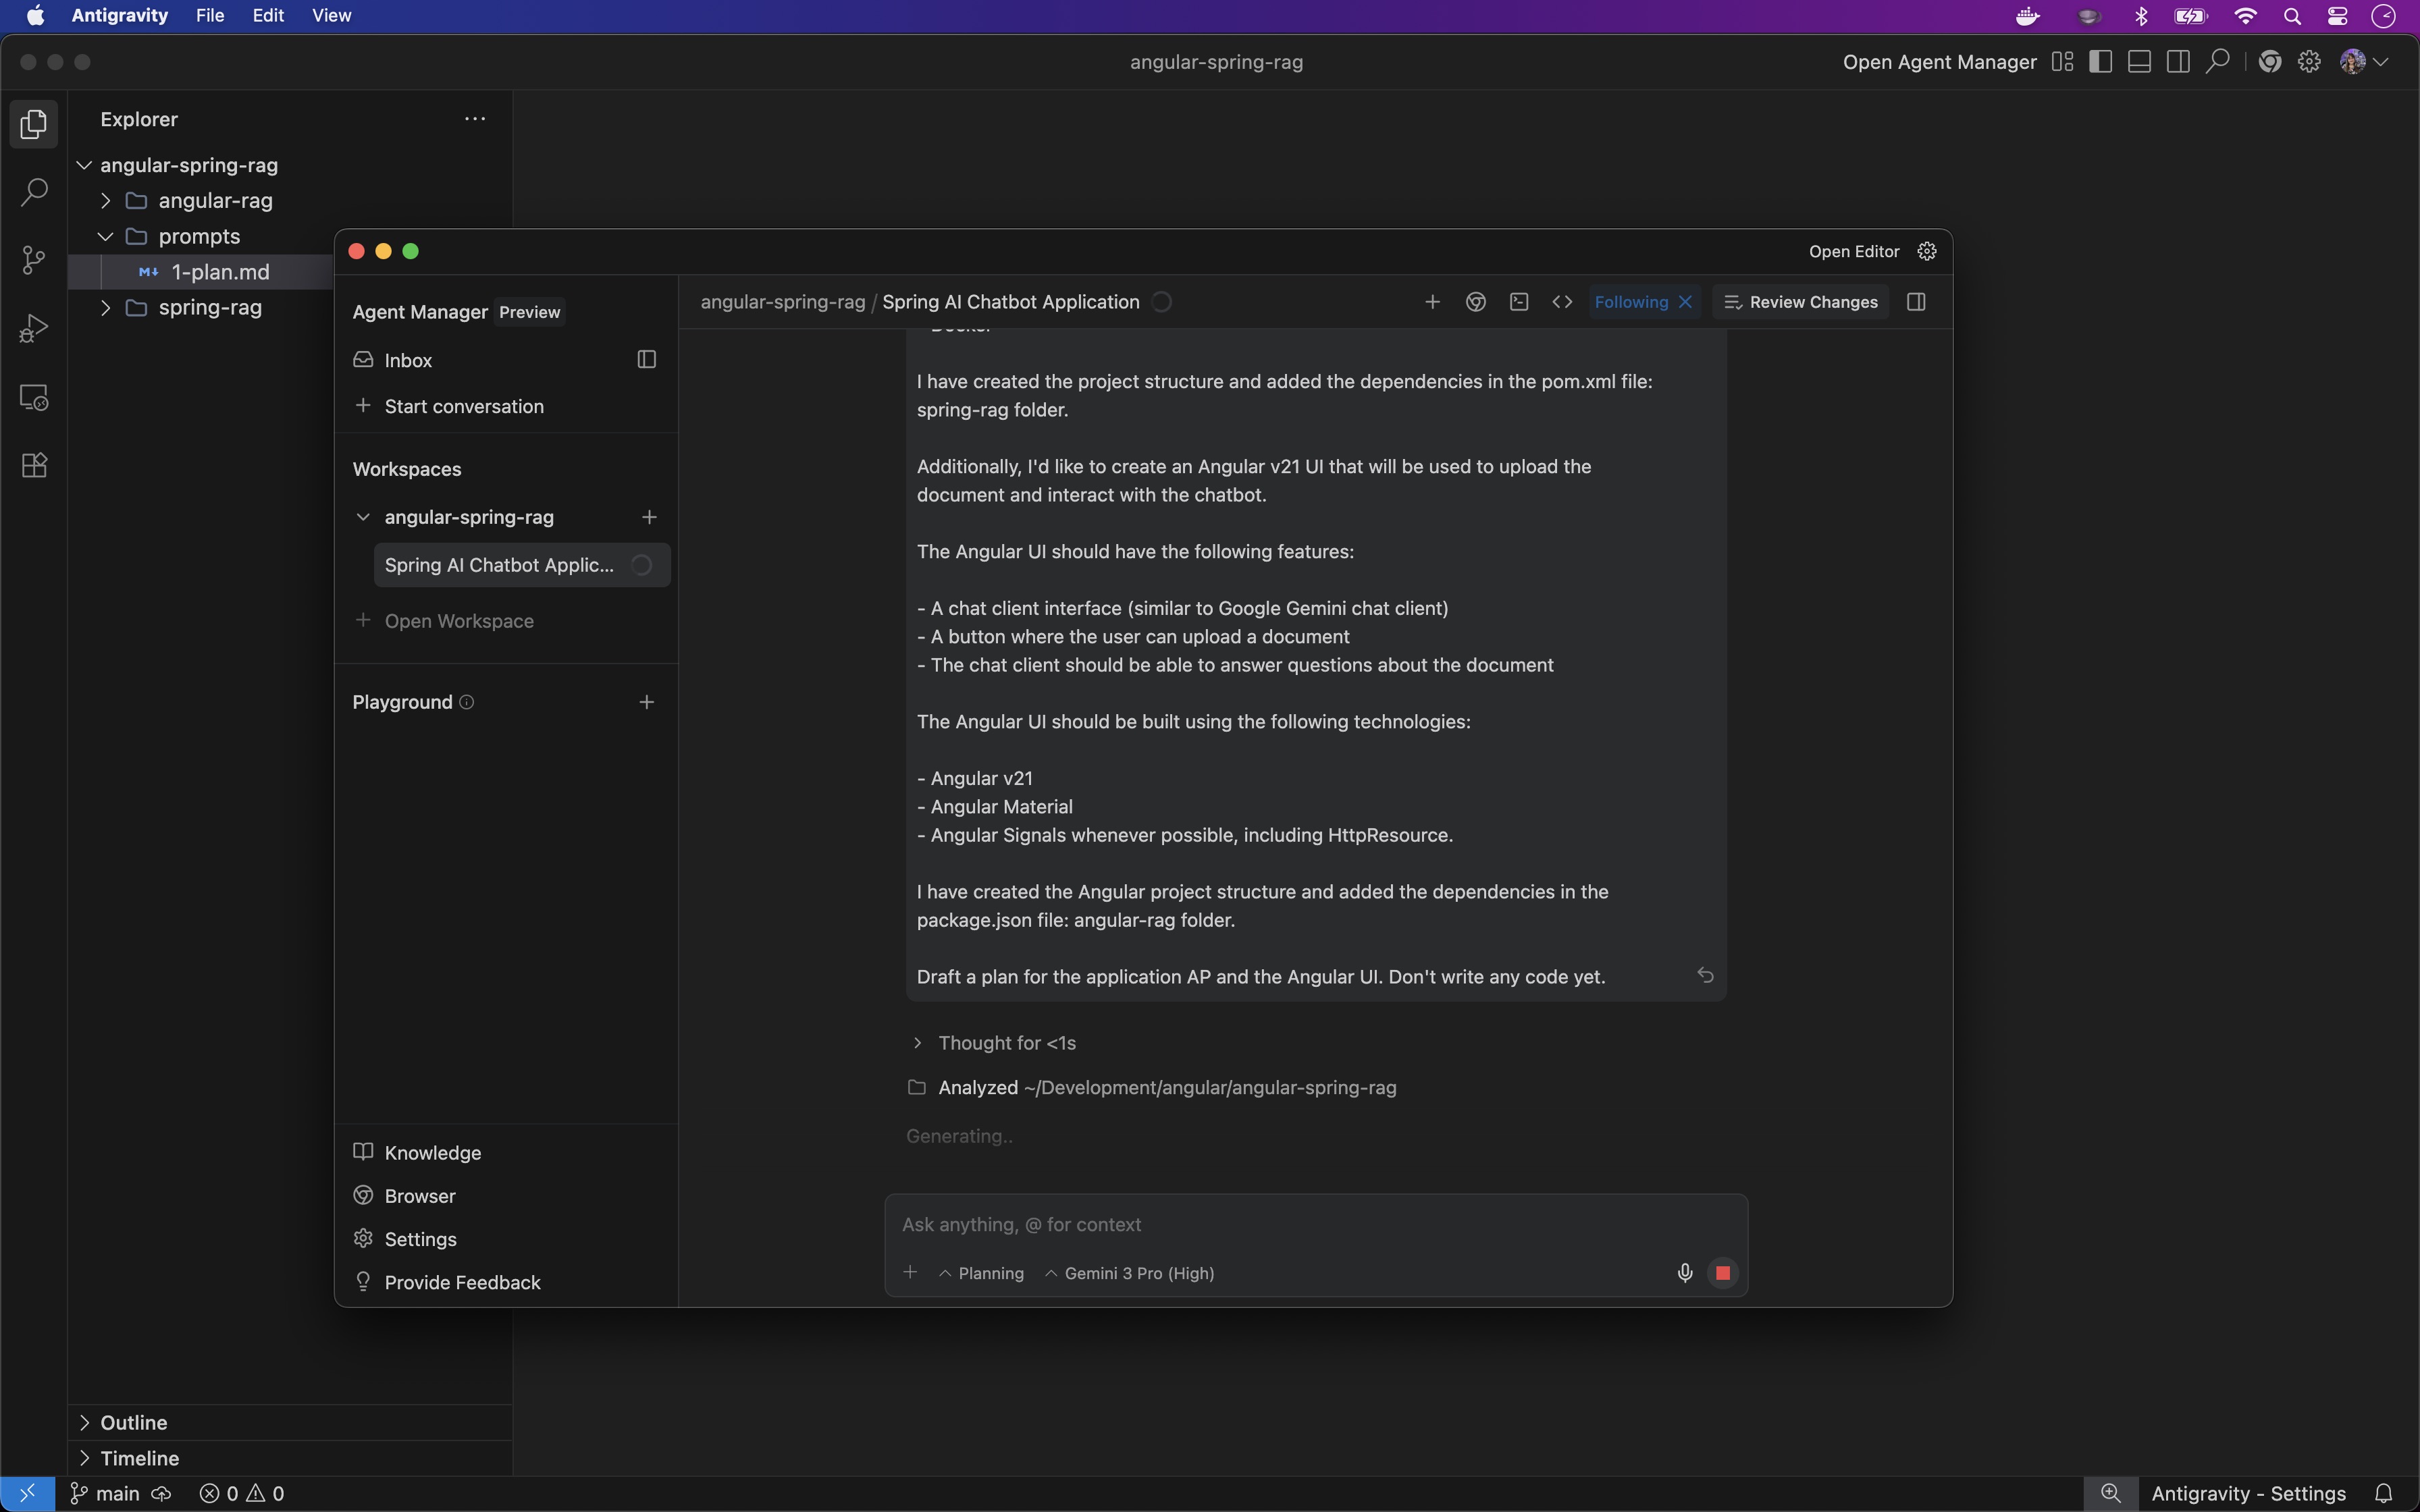Image resolution: width=2420 pixels, height=1512 pixels.
Task: Toggle the primary sidebar layout icon
Action: 2100,62
